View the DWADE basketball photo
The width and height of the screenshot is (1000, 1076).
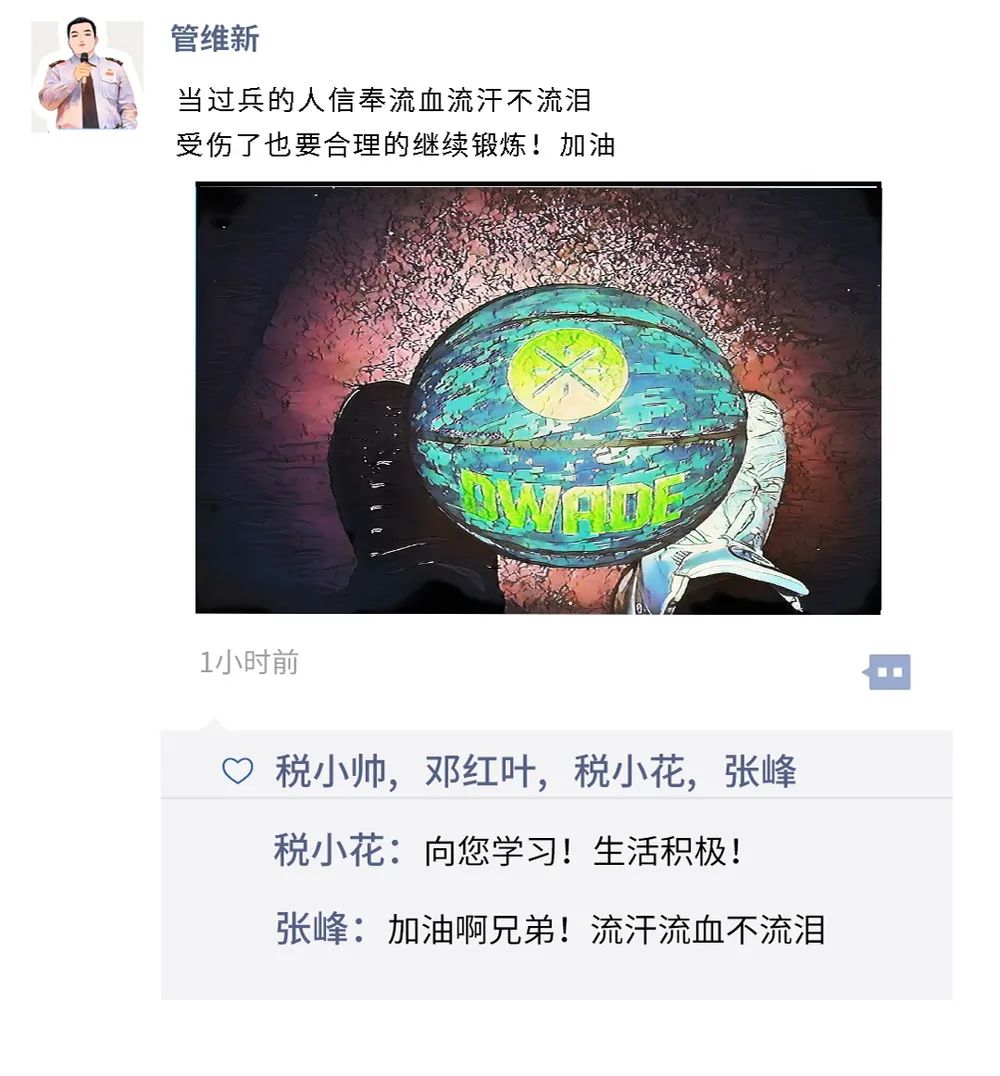coord(538,398)
